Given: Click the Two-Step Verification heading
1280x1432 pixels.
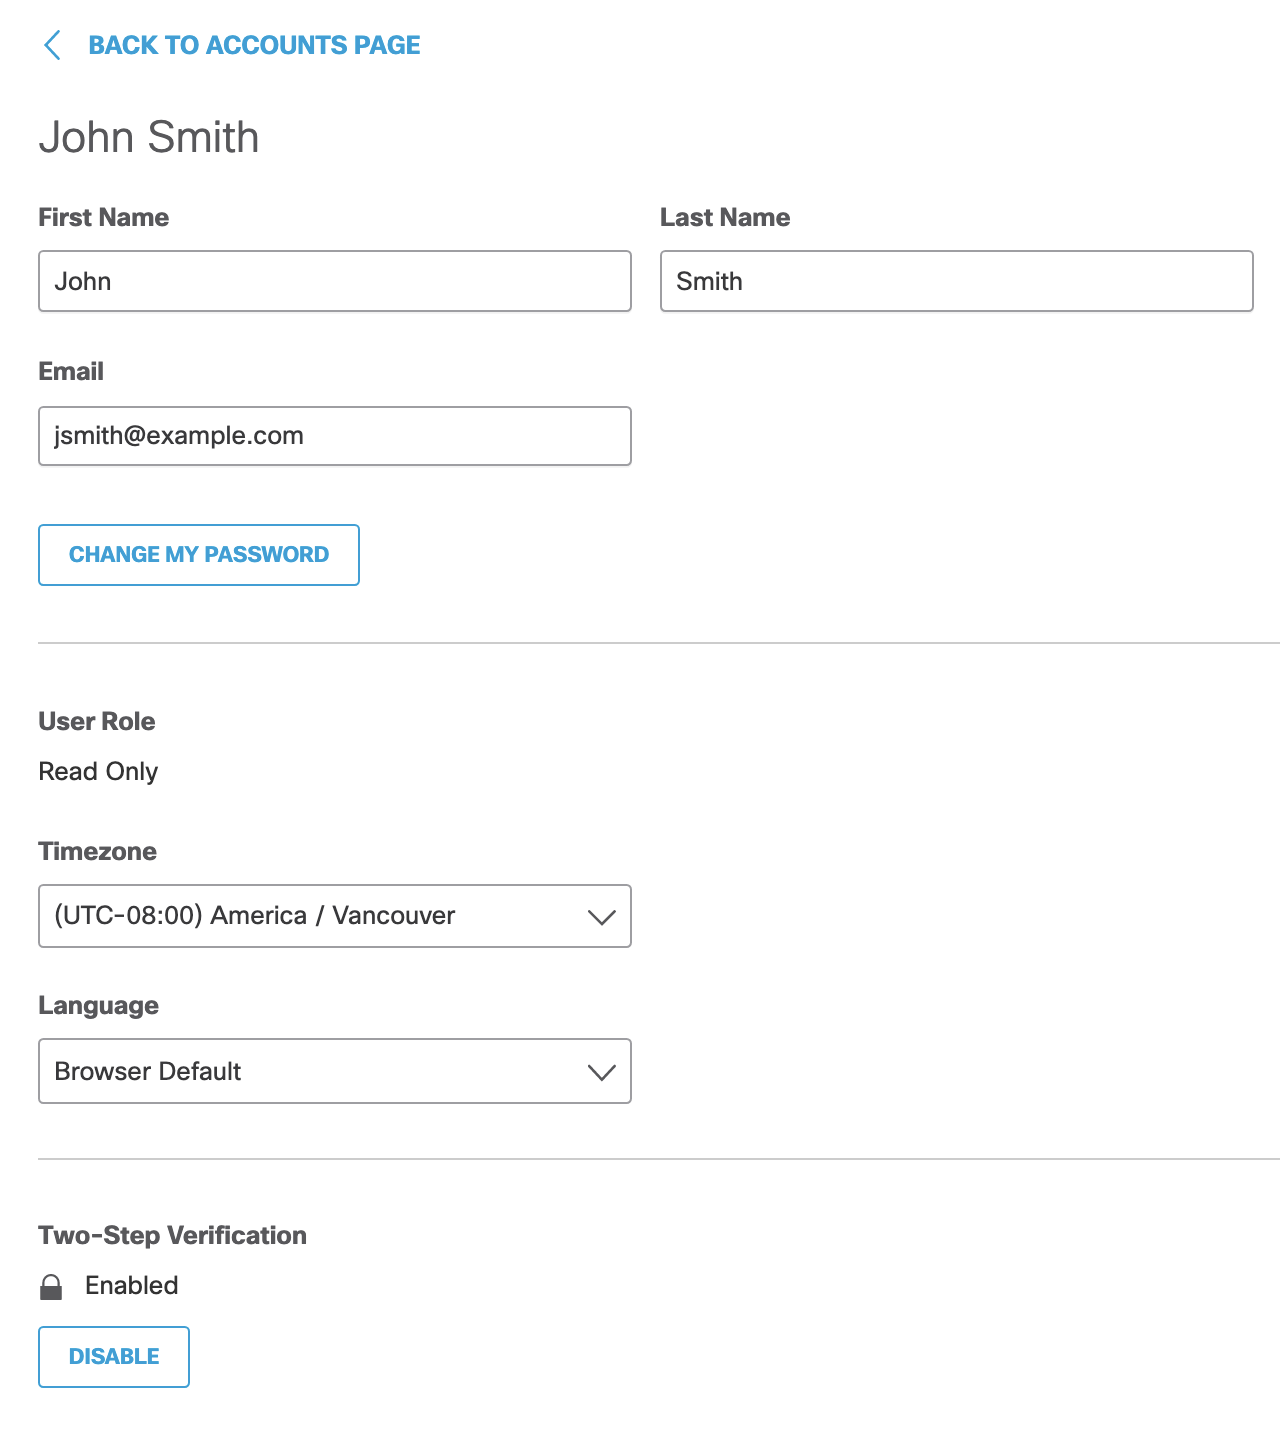Looking at the screenshot, I should (173, 1236).
